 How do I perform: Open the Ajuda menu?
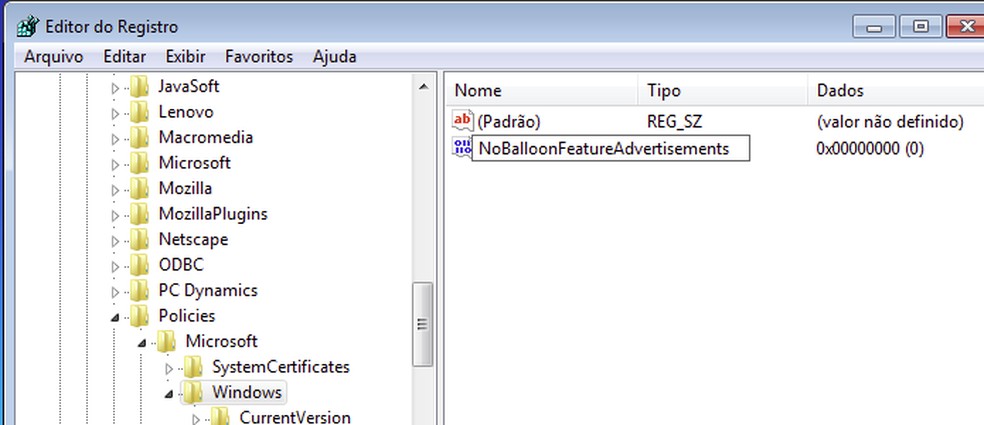point(334,56)
